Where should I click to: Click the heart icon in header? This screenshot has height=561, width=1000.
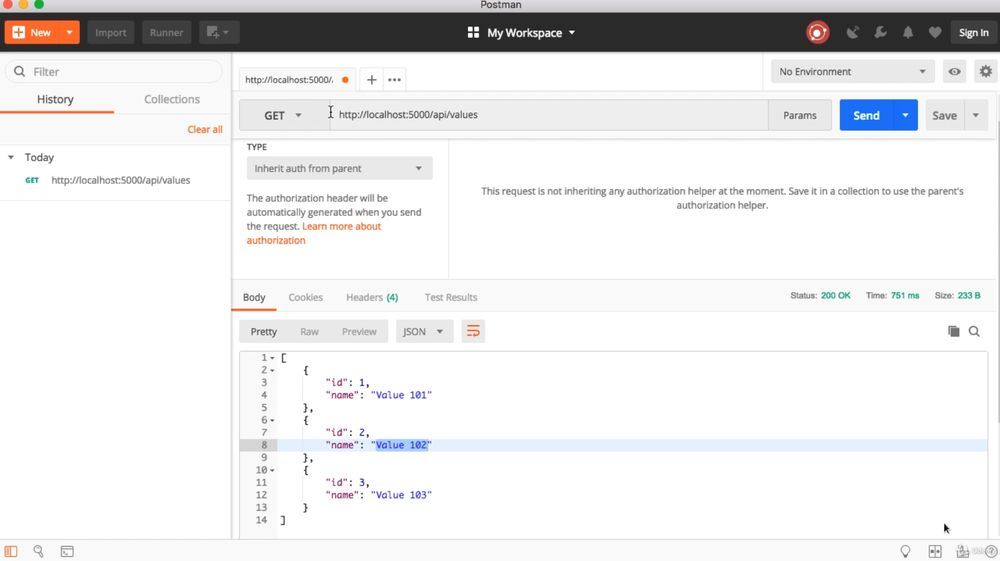pyautogui.click(x=935, y=33)
